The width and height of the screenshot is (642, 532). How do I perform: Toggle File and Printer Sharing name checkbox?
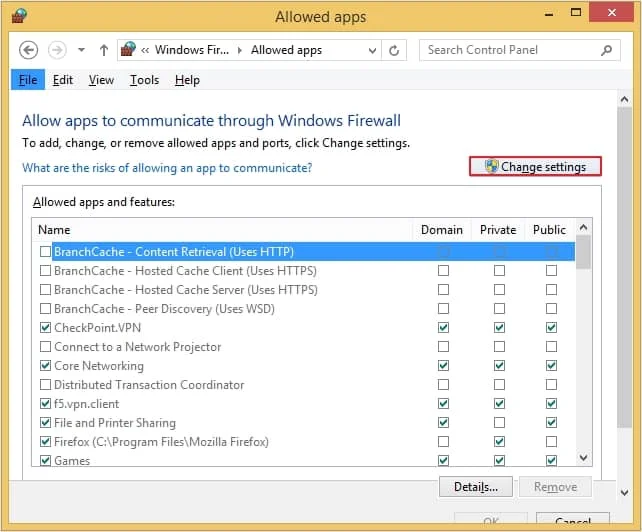[45, 422]
